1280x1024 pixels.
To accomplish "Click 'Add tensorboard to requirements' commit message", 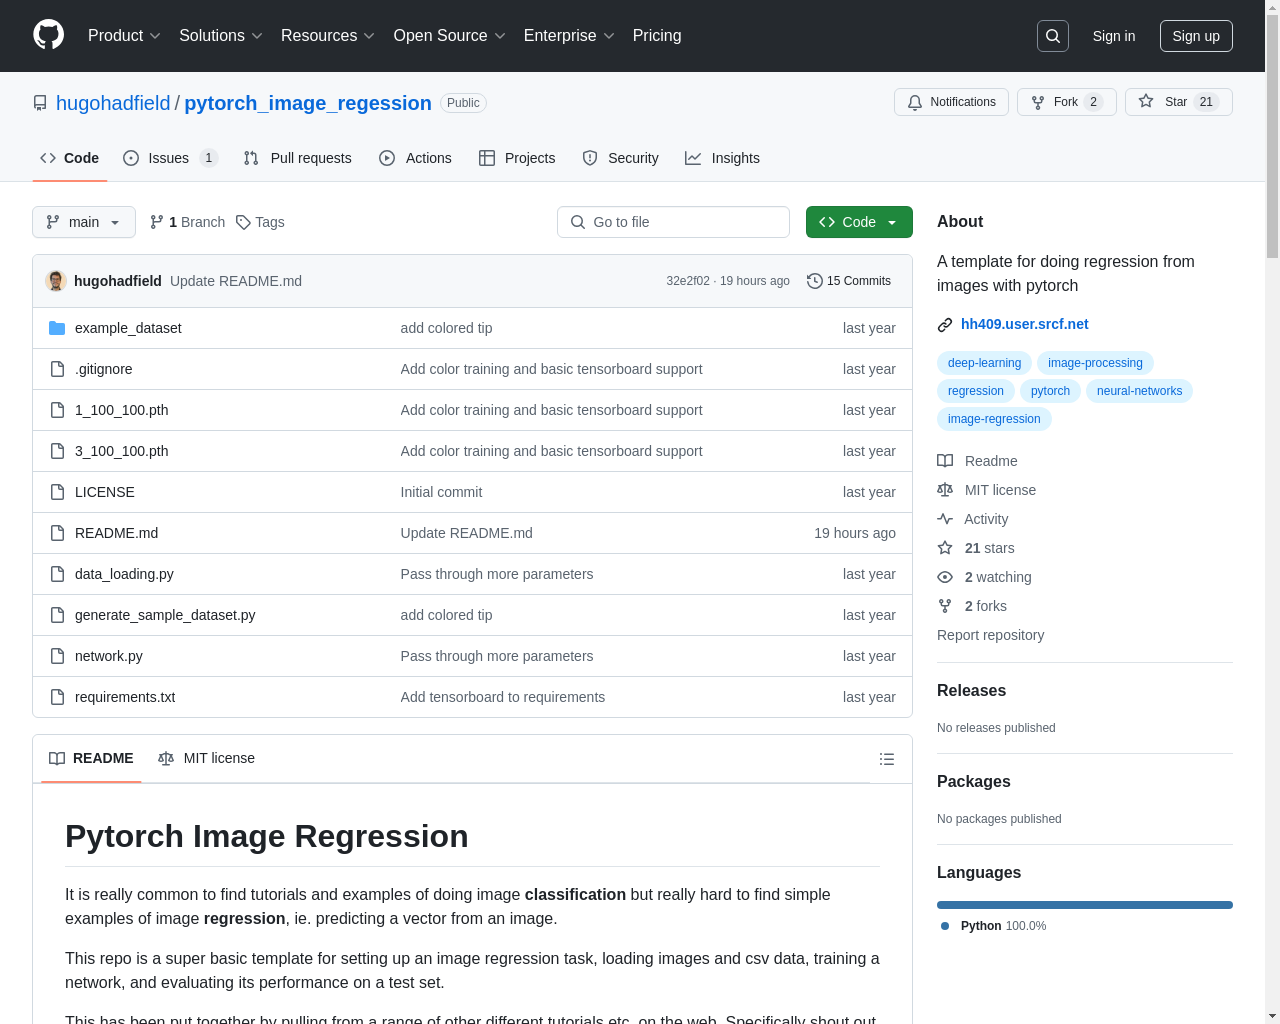I will [x=502, y=697].
